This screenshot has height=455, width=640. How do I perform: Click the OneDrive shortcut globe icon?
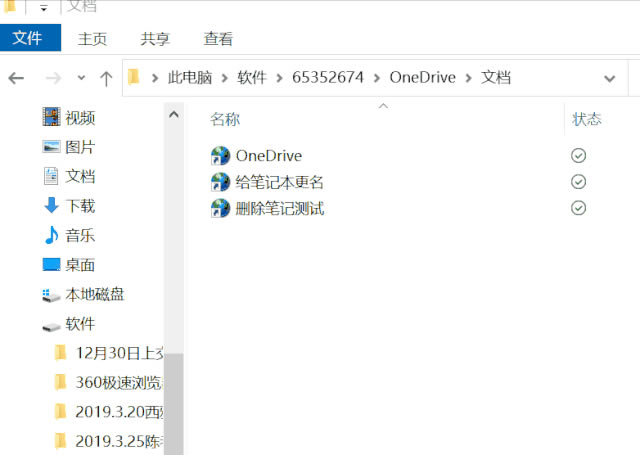pos(220,155)
